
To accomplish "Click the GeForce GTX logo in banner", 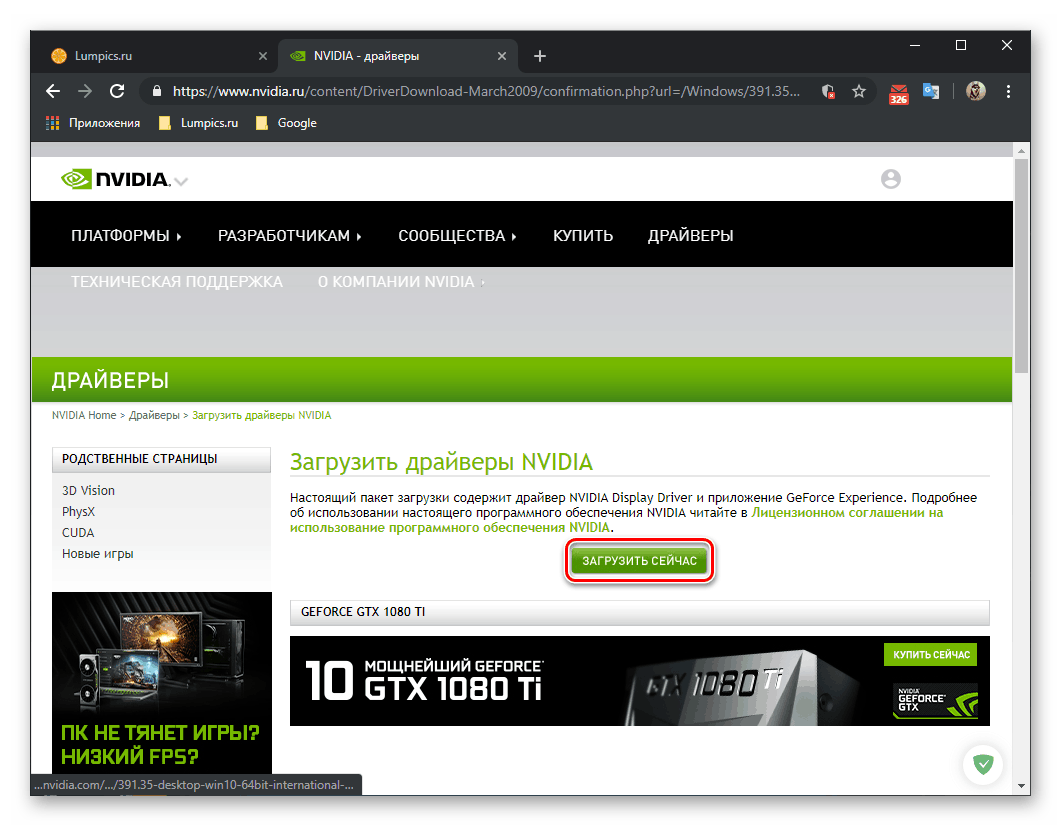I will [x=936, y=702].
